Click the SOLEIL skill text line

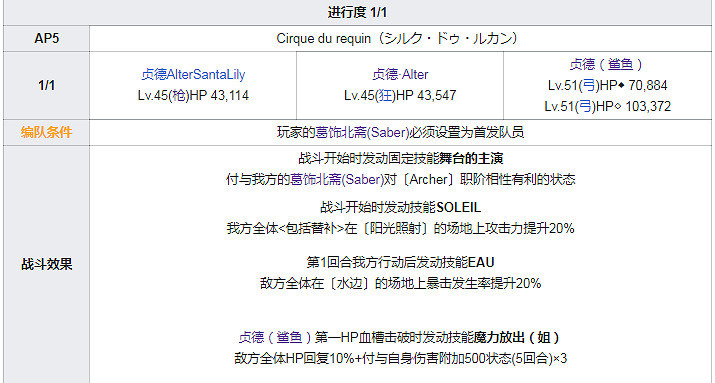point(400,207)
